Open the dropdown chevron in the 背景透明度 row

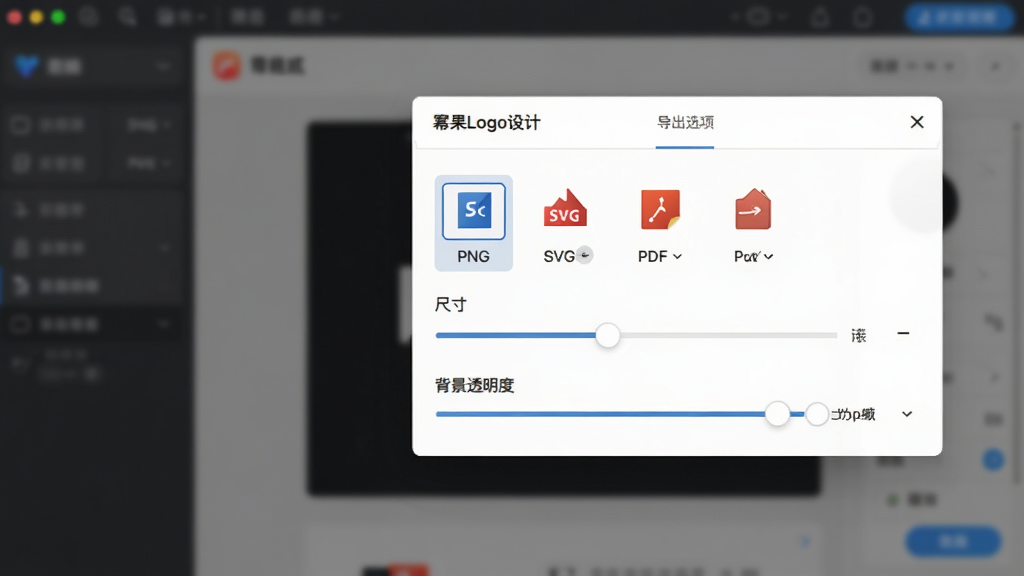point(907,414)
